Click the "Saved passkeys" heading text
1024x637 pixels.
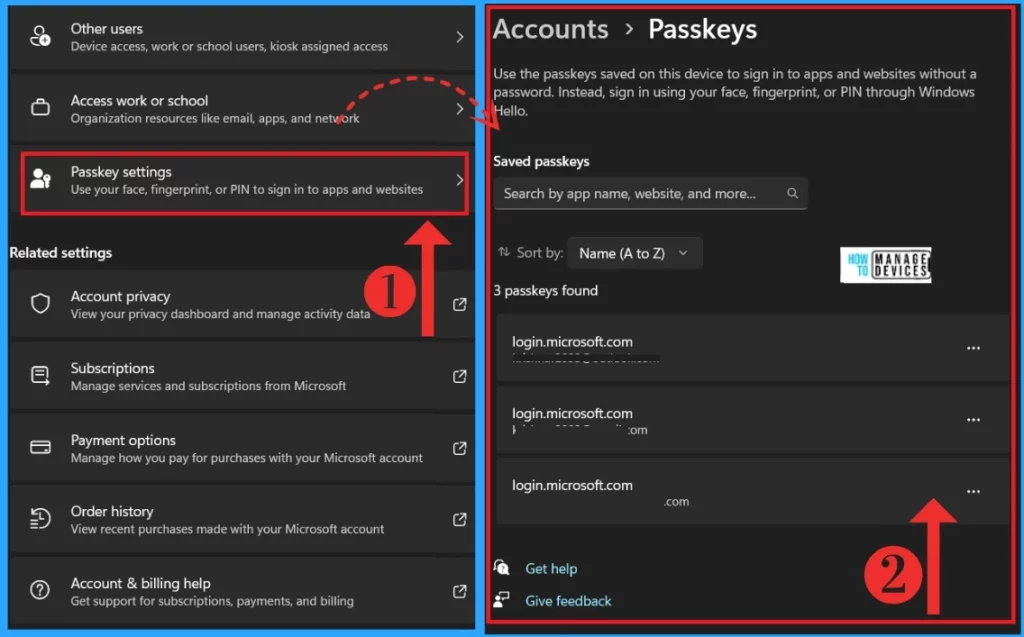[x=541, y=161]
